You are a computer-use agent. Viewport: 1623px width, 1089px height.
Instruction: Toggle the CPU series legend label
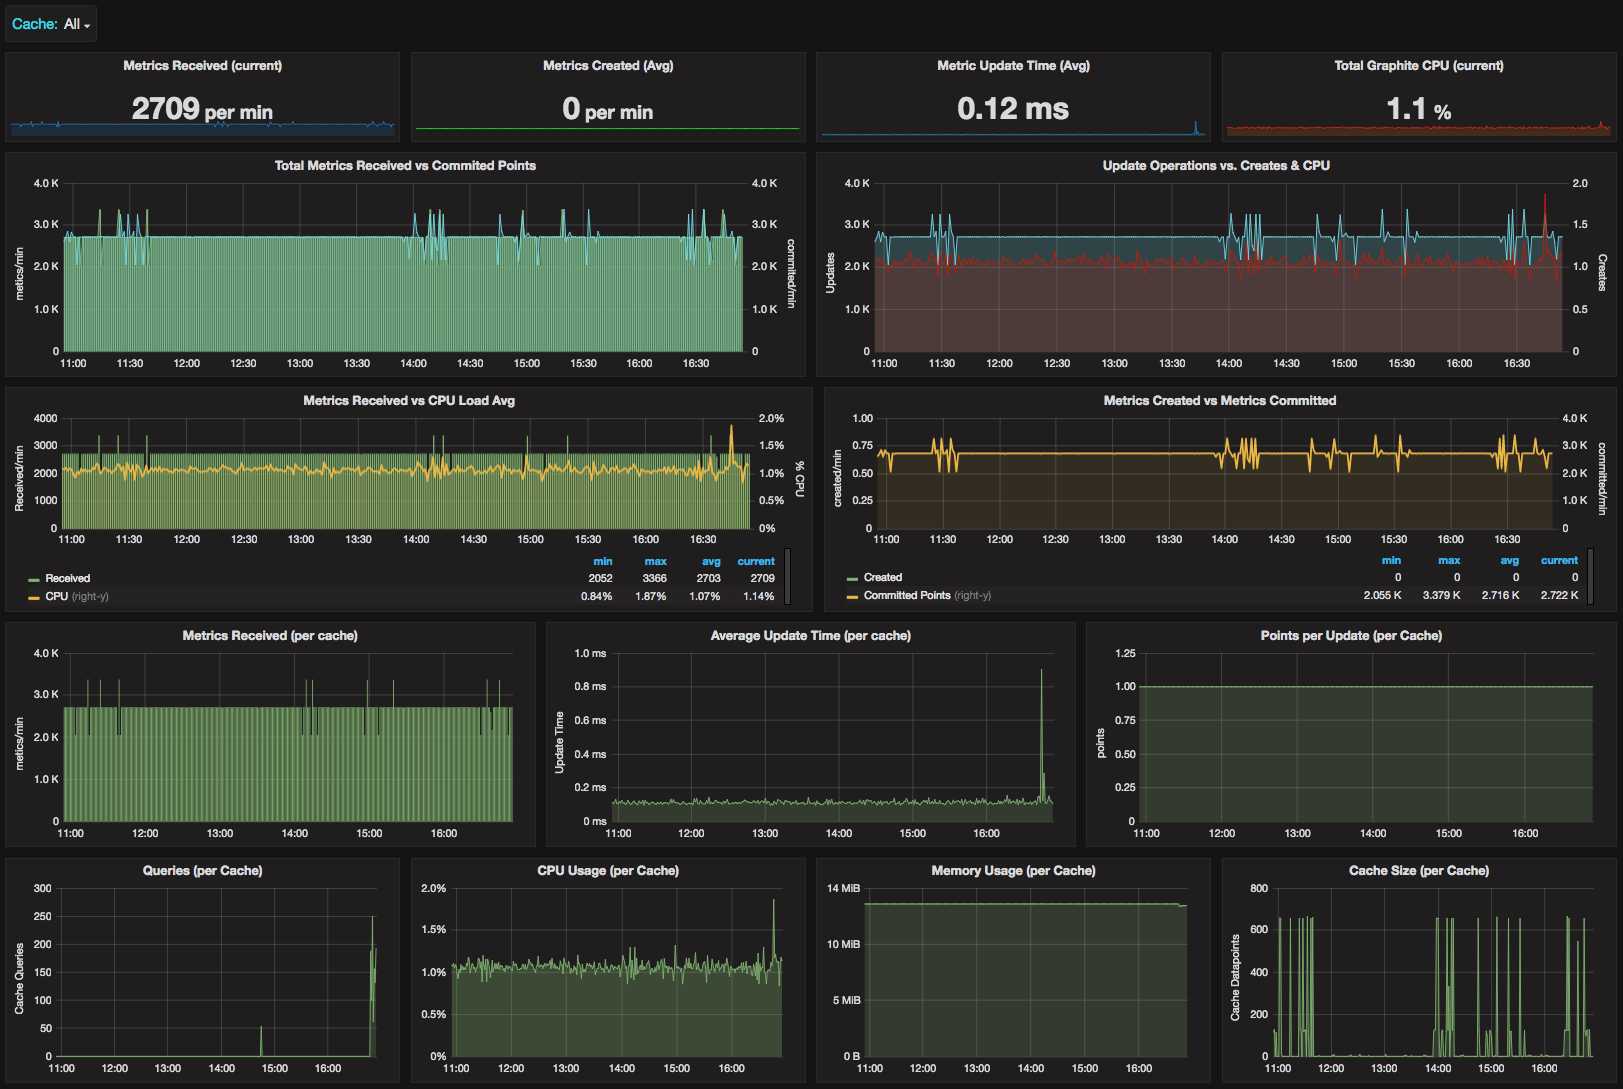pyautogui.click(x=57, y=596)
